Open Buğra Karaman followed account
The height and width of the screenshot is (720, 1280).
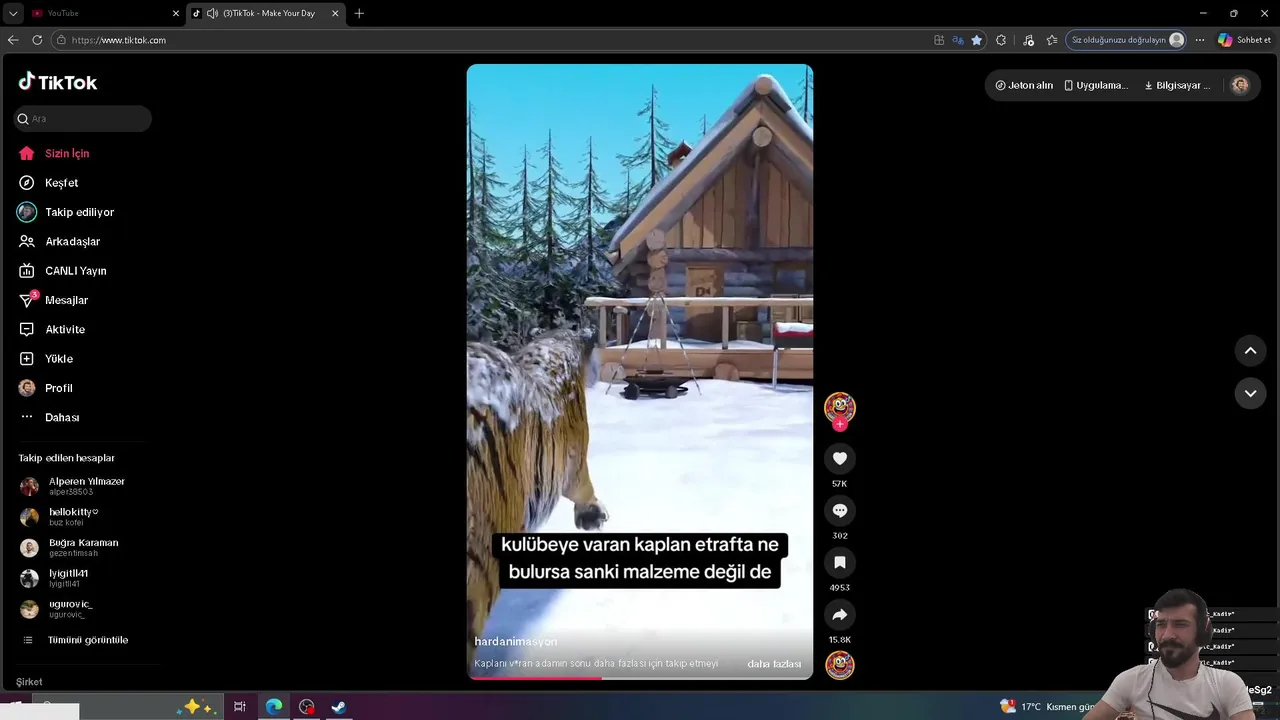tap(69, 547)
